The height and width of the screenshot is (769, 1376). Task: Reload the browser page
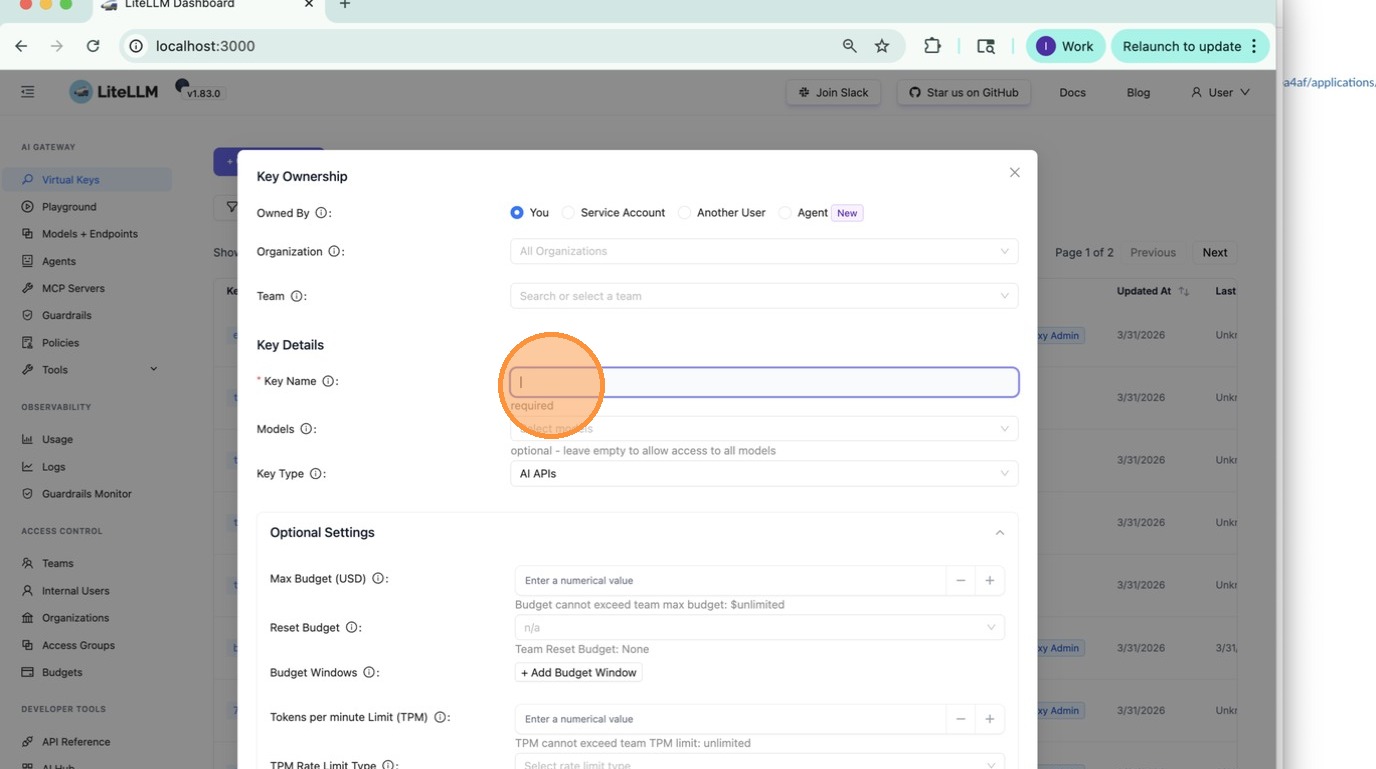coord(93,46)
